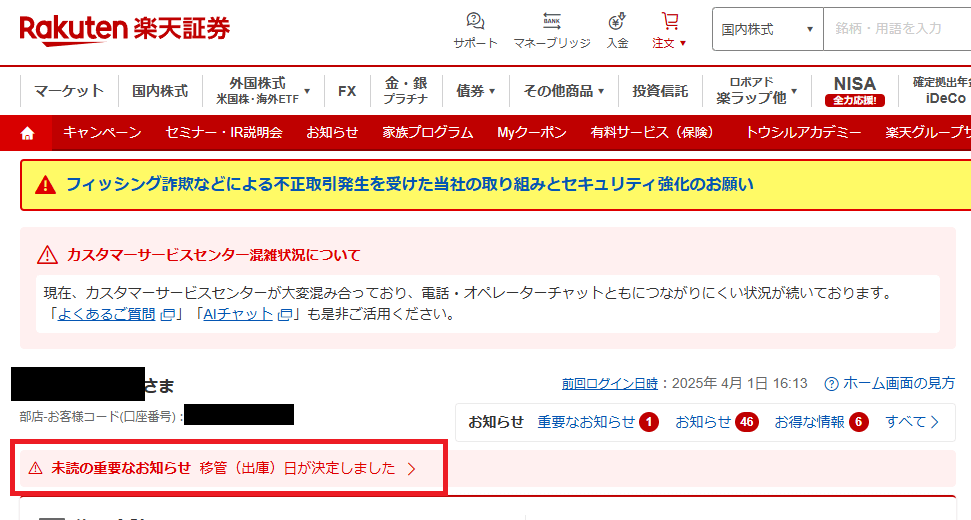Open the deposit (入金) yen icon
971x520 pixels.
click(x=617, y=22)
